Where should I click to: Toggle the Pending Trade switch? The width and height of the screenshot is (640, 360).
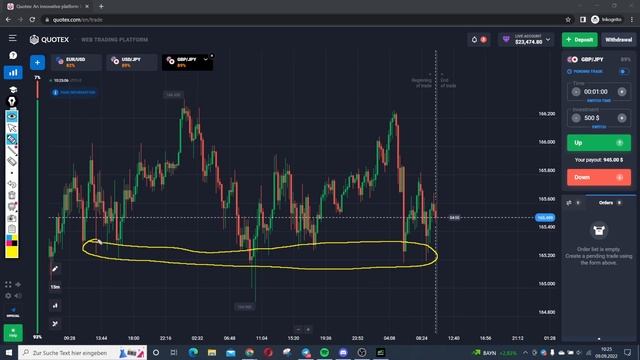tap(623, 71)
